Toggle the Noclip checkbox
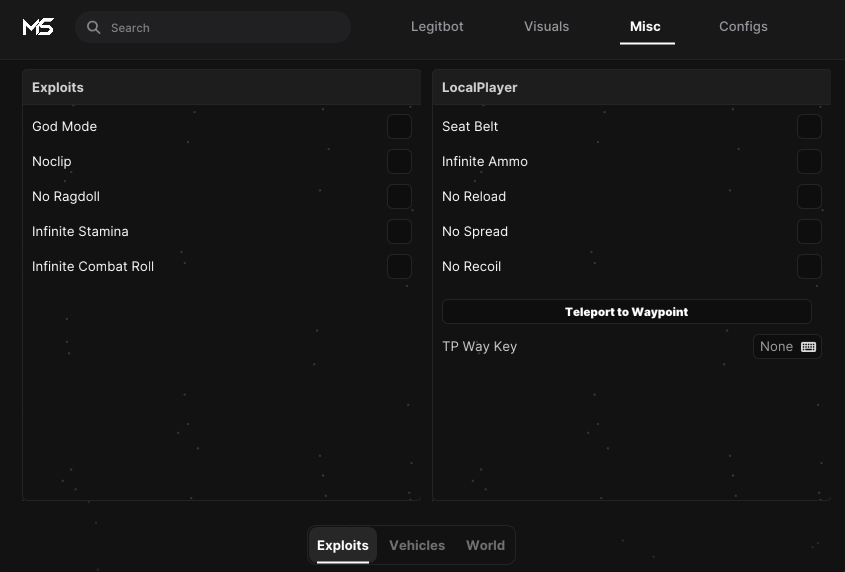Screen dimensions: 845x572 point(399,161)
